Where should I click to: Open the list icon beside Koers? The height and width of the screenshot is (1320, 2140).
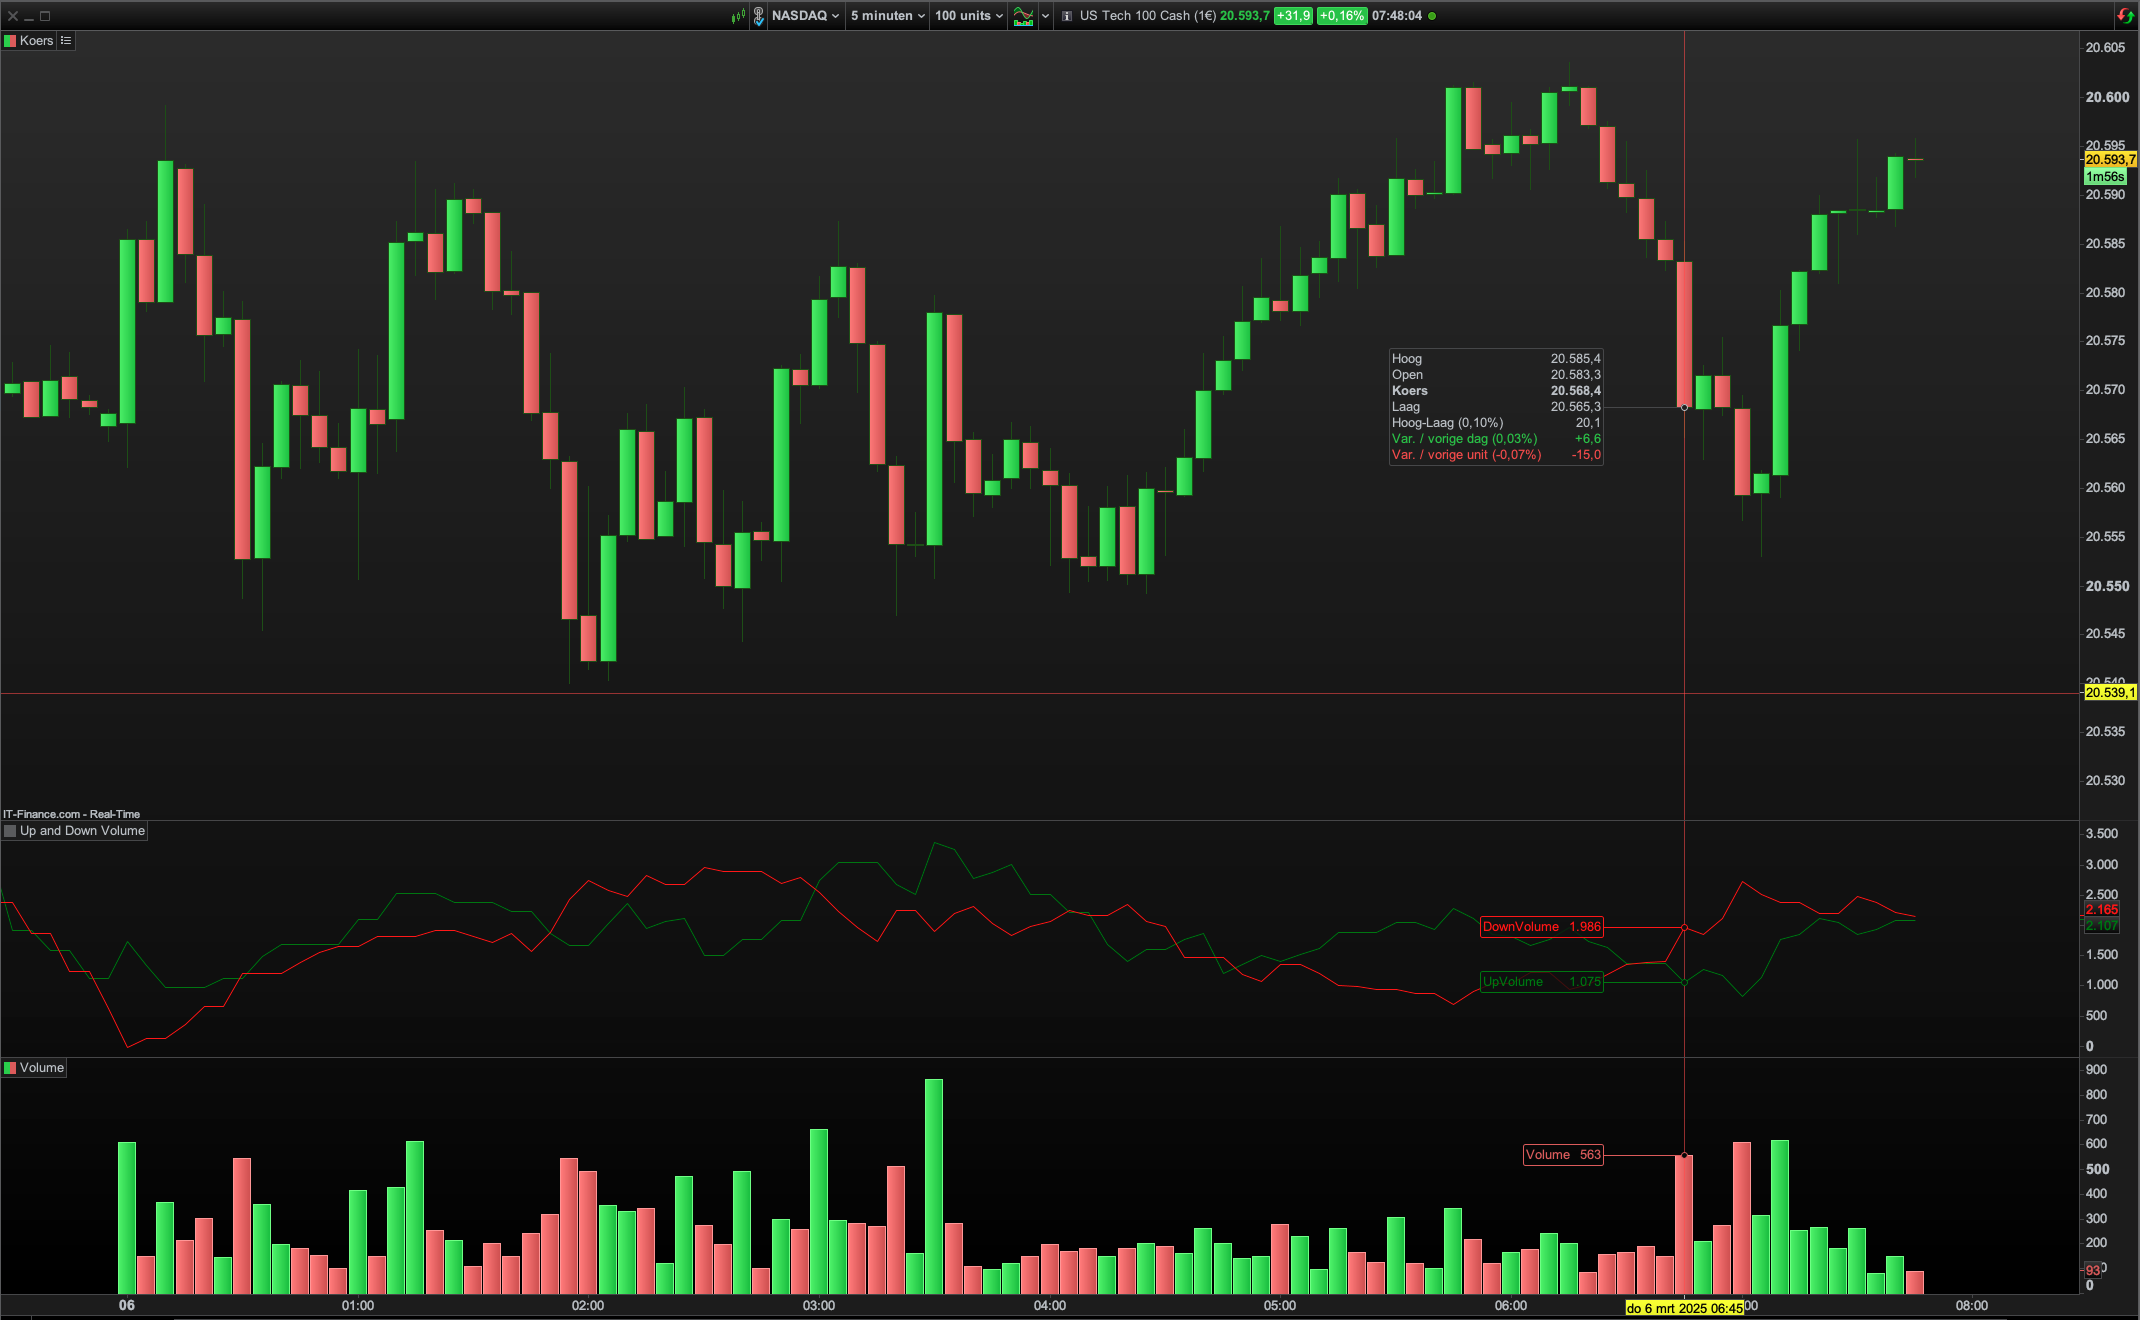[66, 41]
